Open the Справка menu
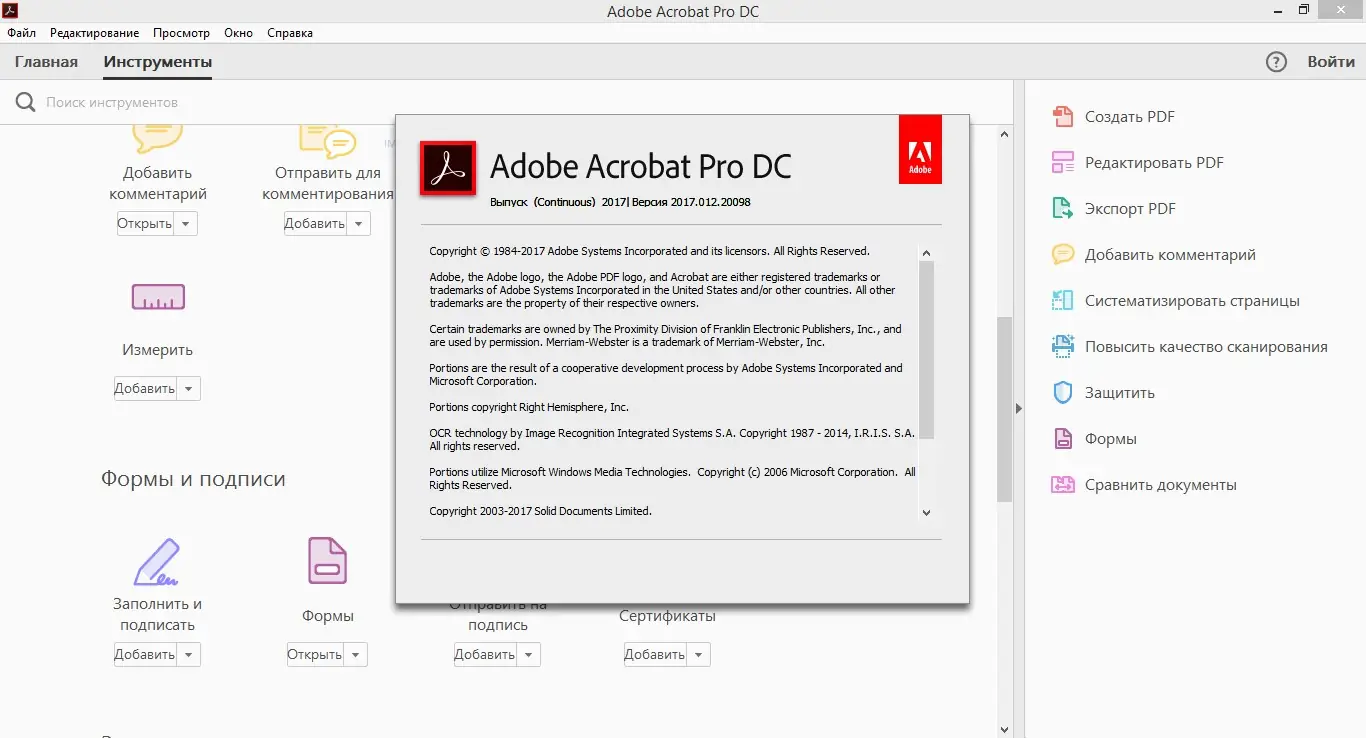1366x738 pixels. point(290,33)
